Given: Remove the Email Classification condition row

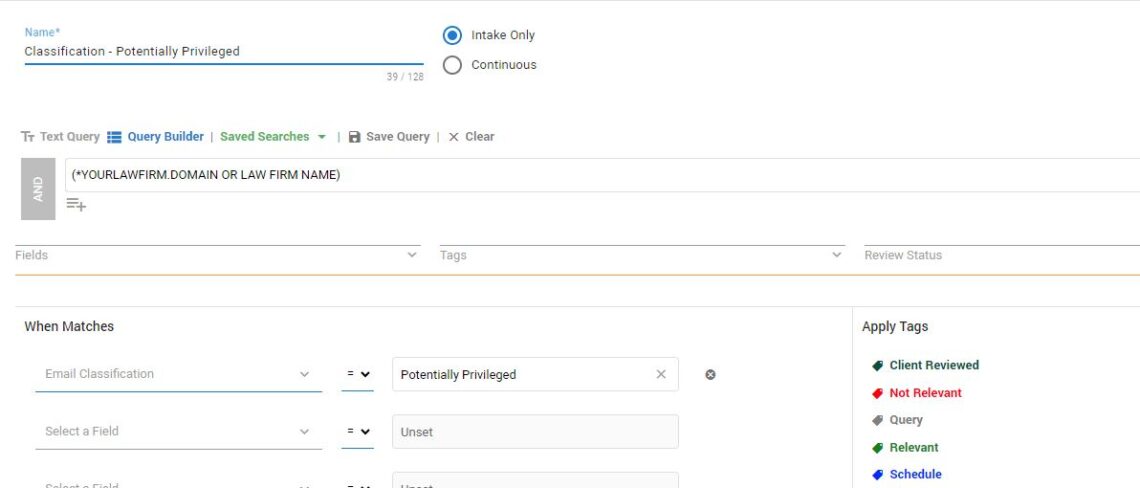Looking at the screenshot, I should tap(710, 375).
